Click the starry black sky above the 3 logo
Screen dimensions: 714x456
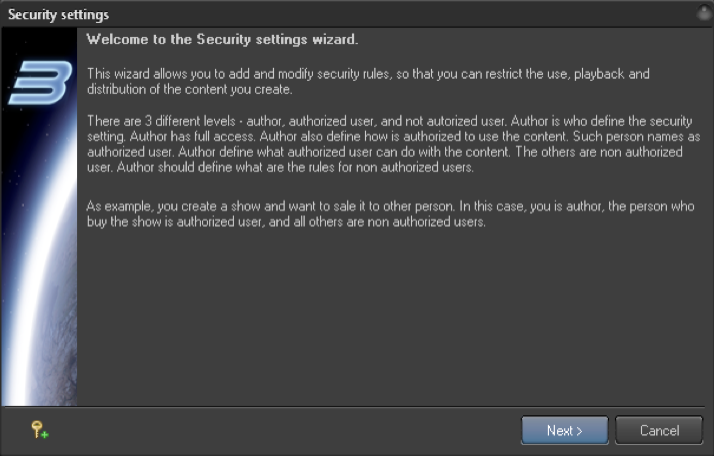[x=39, y=44]
